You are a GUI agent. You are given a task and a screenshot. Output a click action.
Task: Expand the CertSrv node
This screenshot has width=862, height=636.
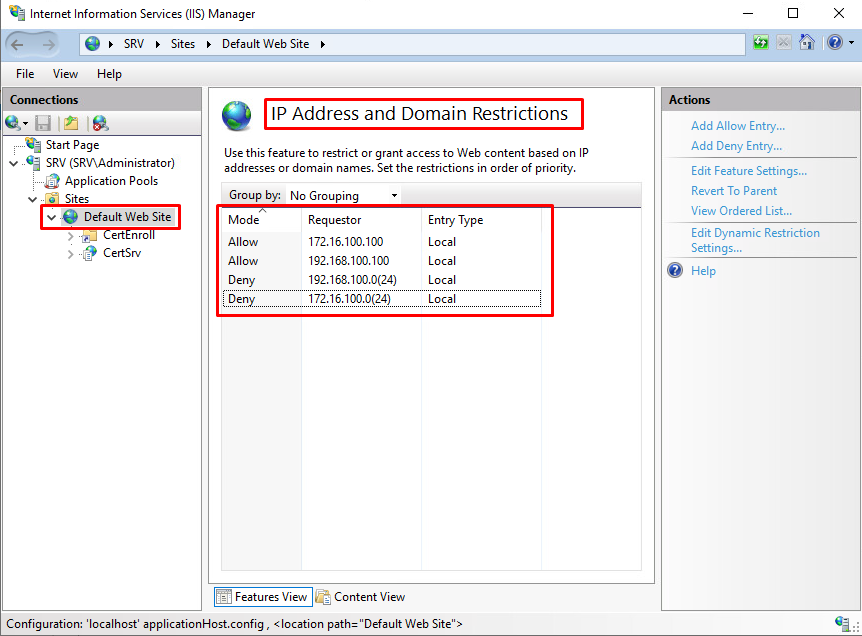coord(70,254)
